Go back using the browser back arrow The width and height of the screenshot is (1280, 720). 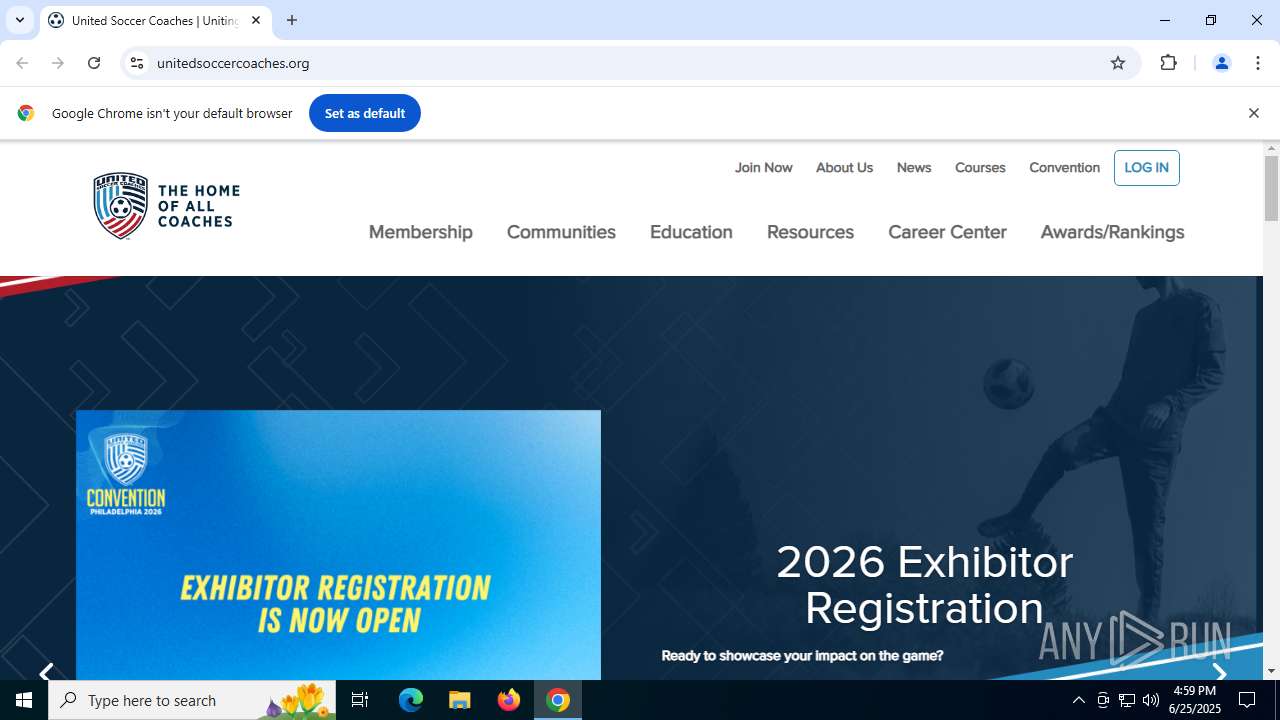coord(22,63)
